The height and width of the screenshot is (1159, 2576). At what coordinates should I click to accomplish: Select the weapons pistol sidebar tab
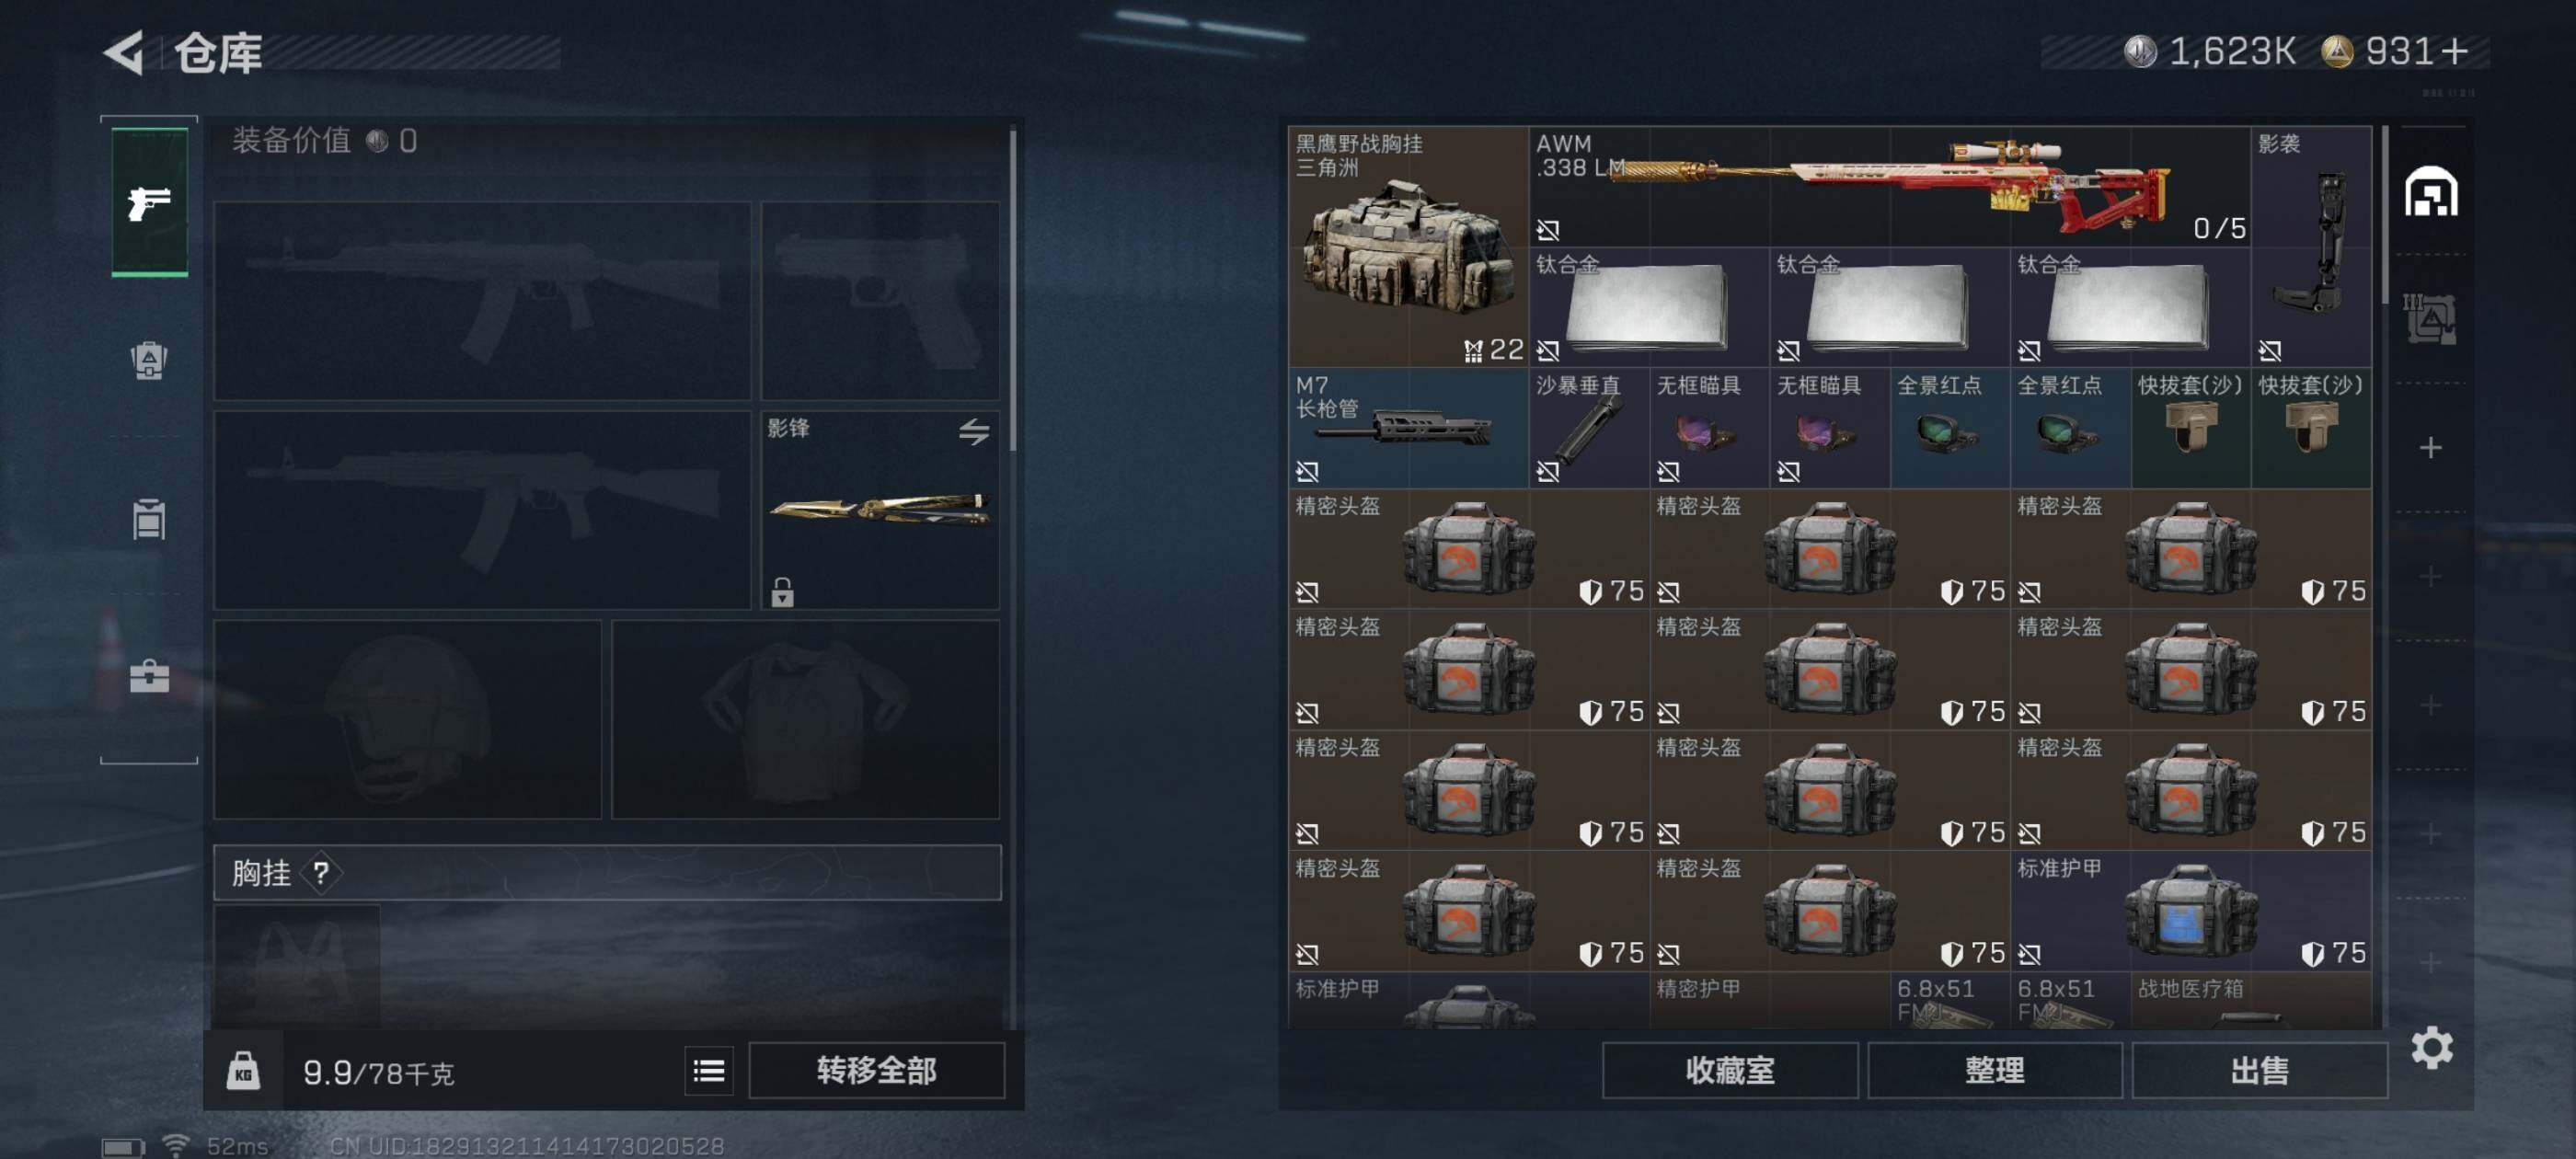(149, 201)
